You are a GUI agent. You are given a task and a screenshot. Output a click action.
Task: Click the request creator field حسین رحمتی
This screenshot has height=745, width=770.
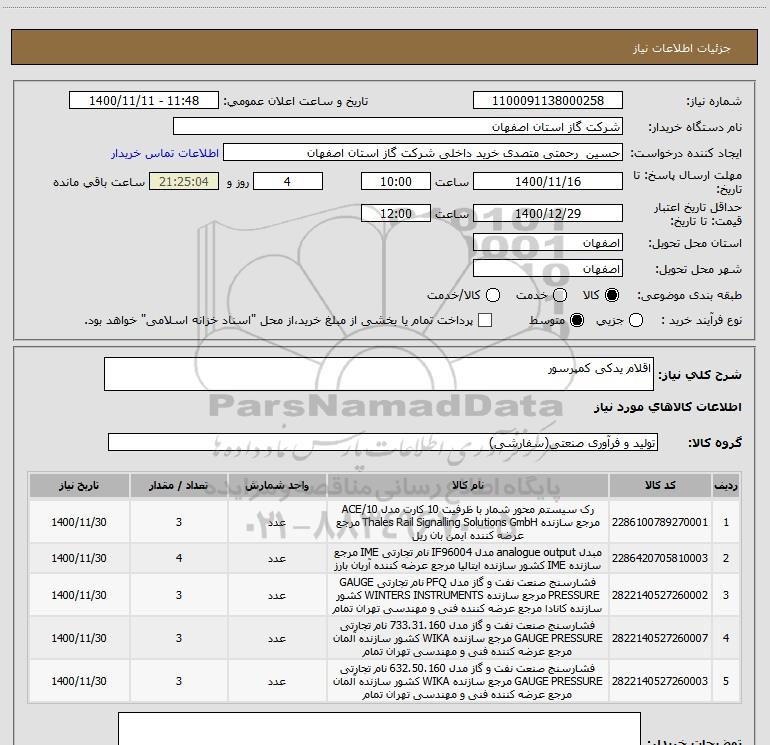(x=423, y=153)
